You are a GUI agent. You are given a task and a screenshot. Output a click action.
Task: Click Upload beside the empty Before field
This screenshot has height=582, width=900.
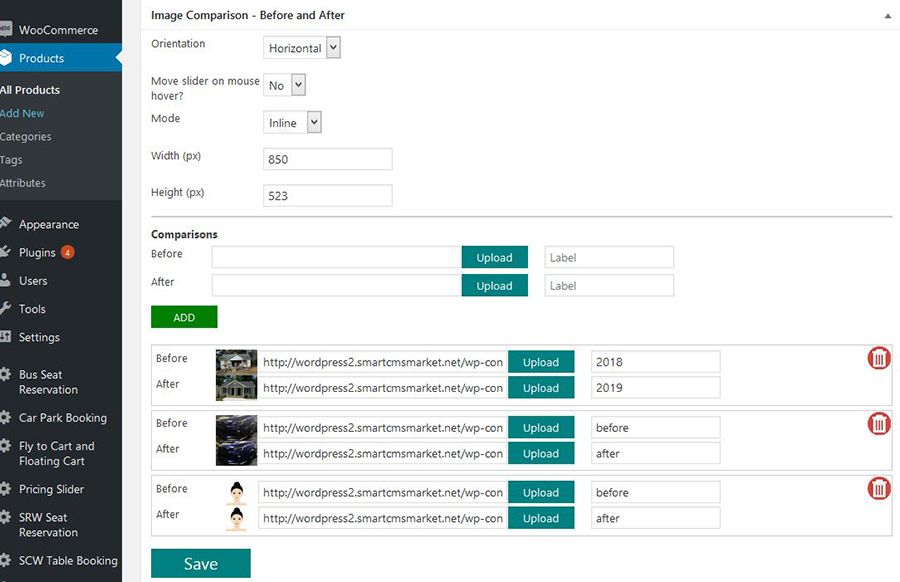coord(494,258)
